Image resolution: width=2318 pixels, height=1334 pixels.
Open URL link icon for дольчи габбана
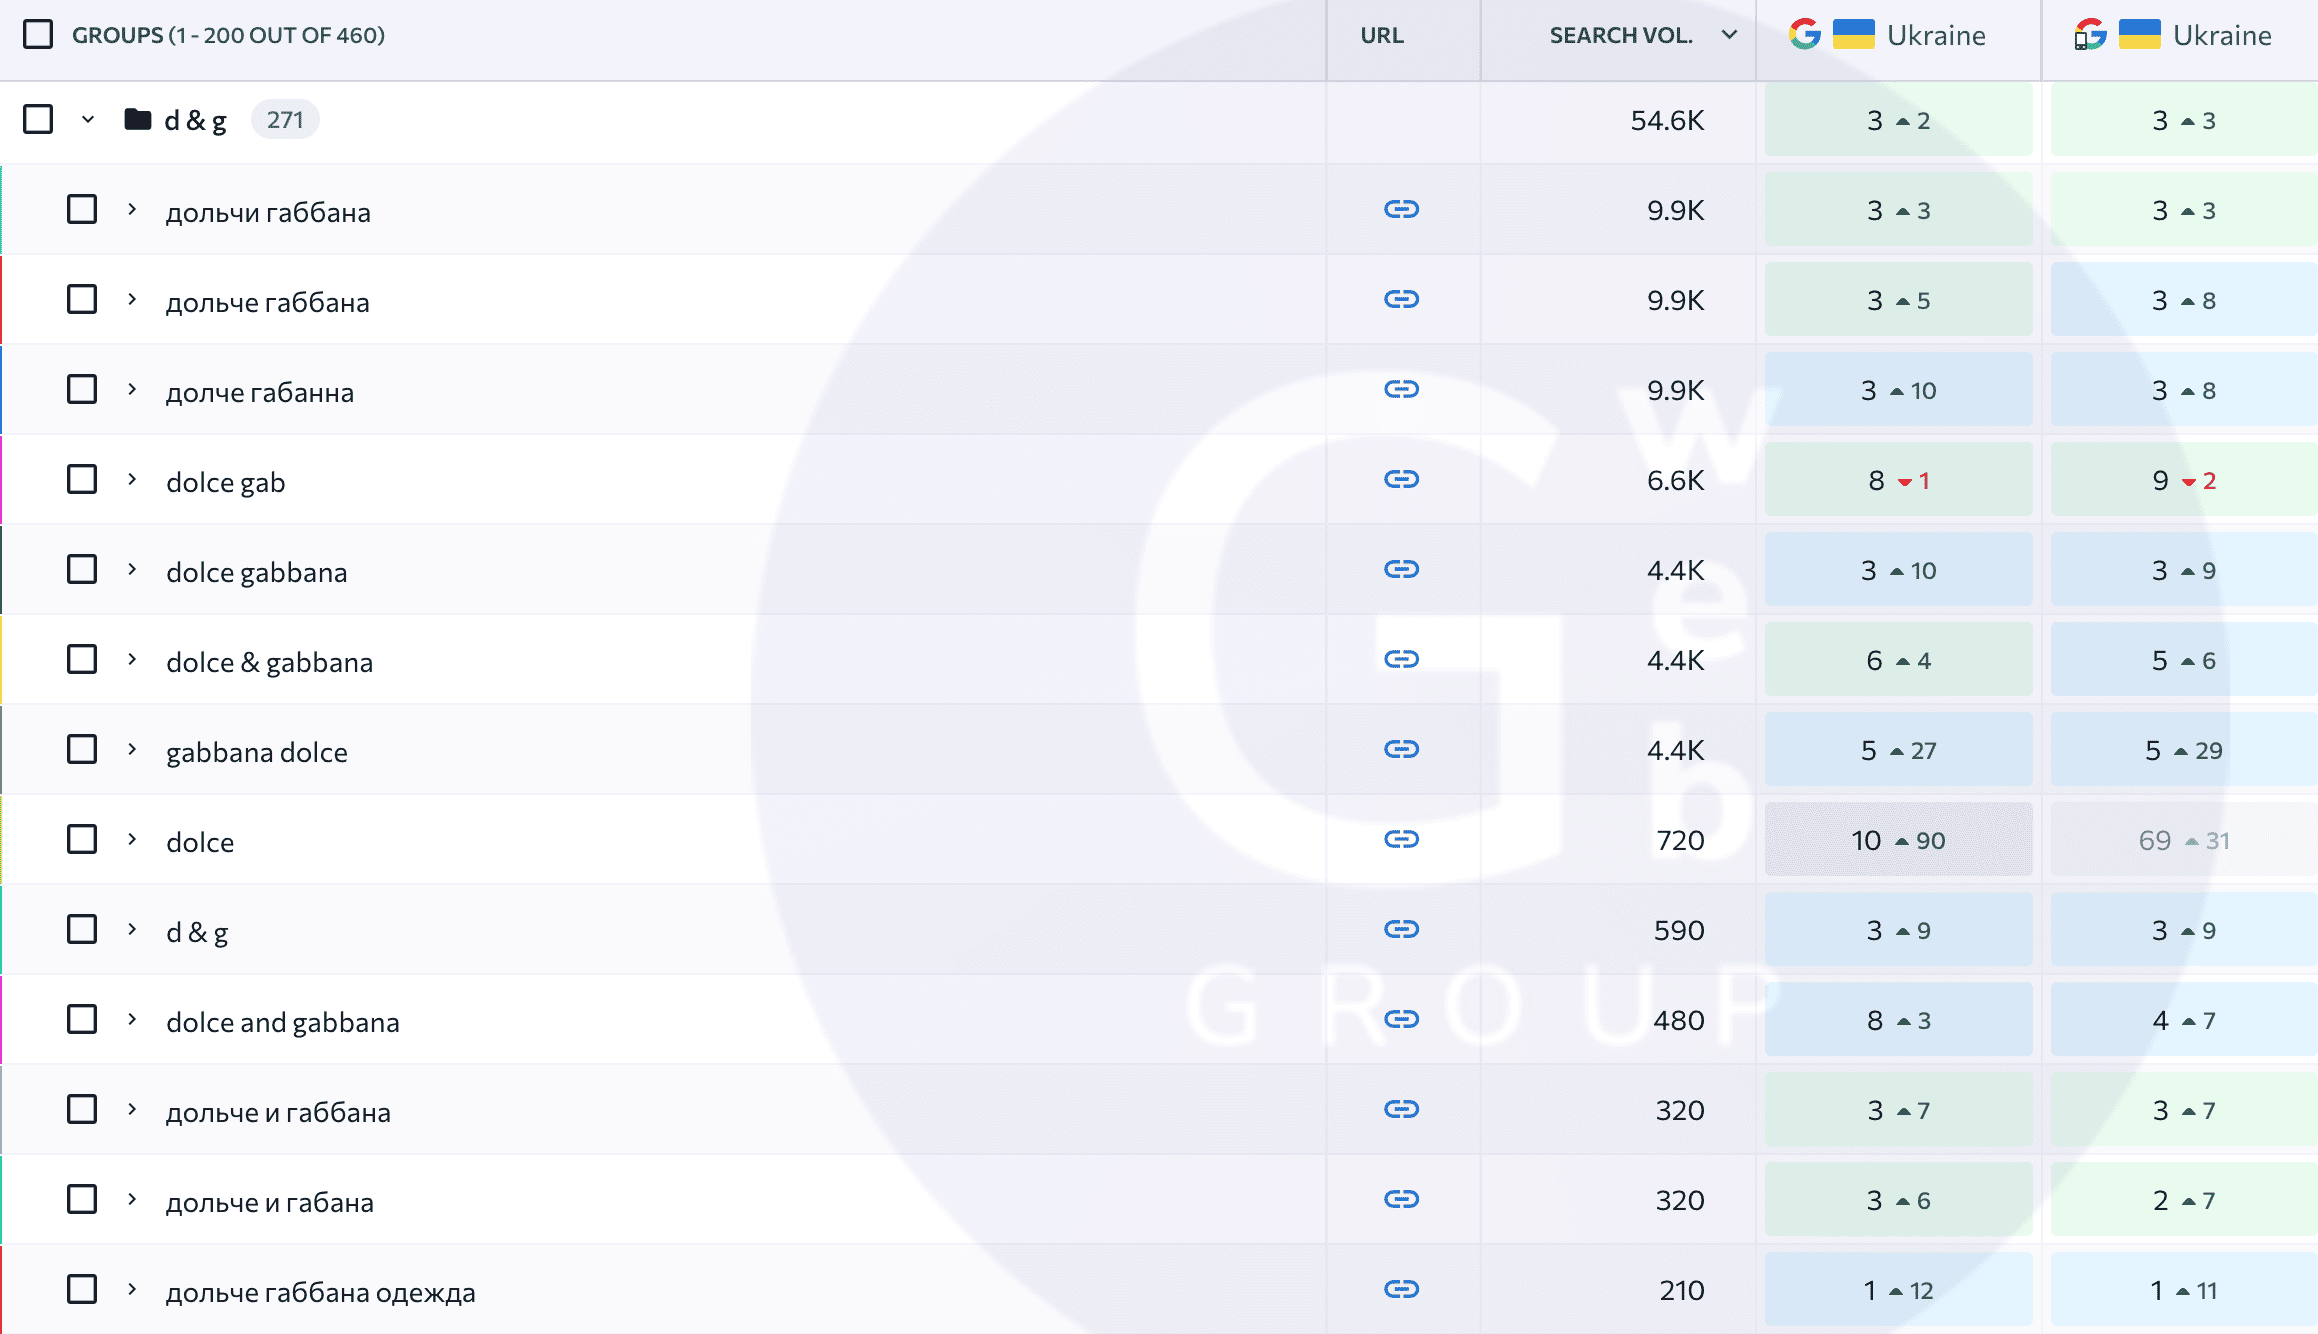(x=1401, y=209)
